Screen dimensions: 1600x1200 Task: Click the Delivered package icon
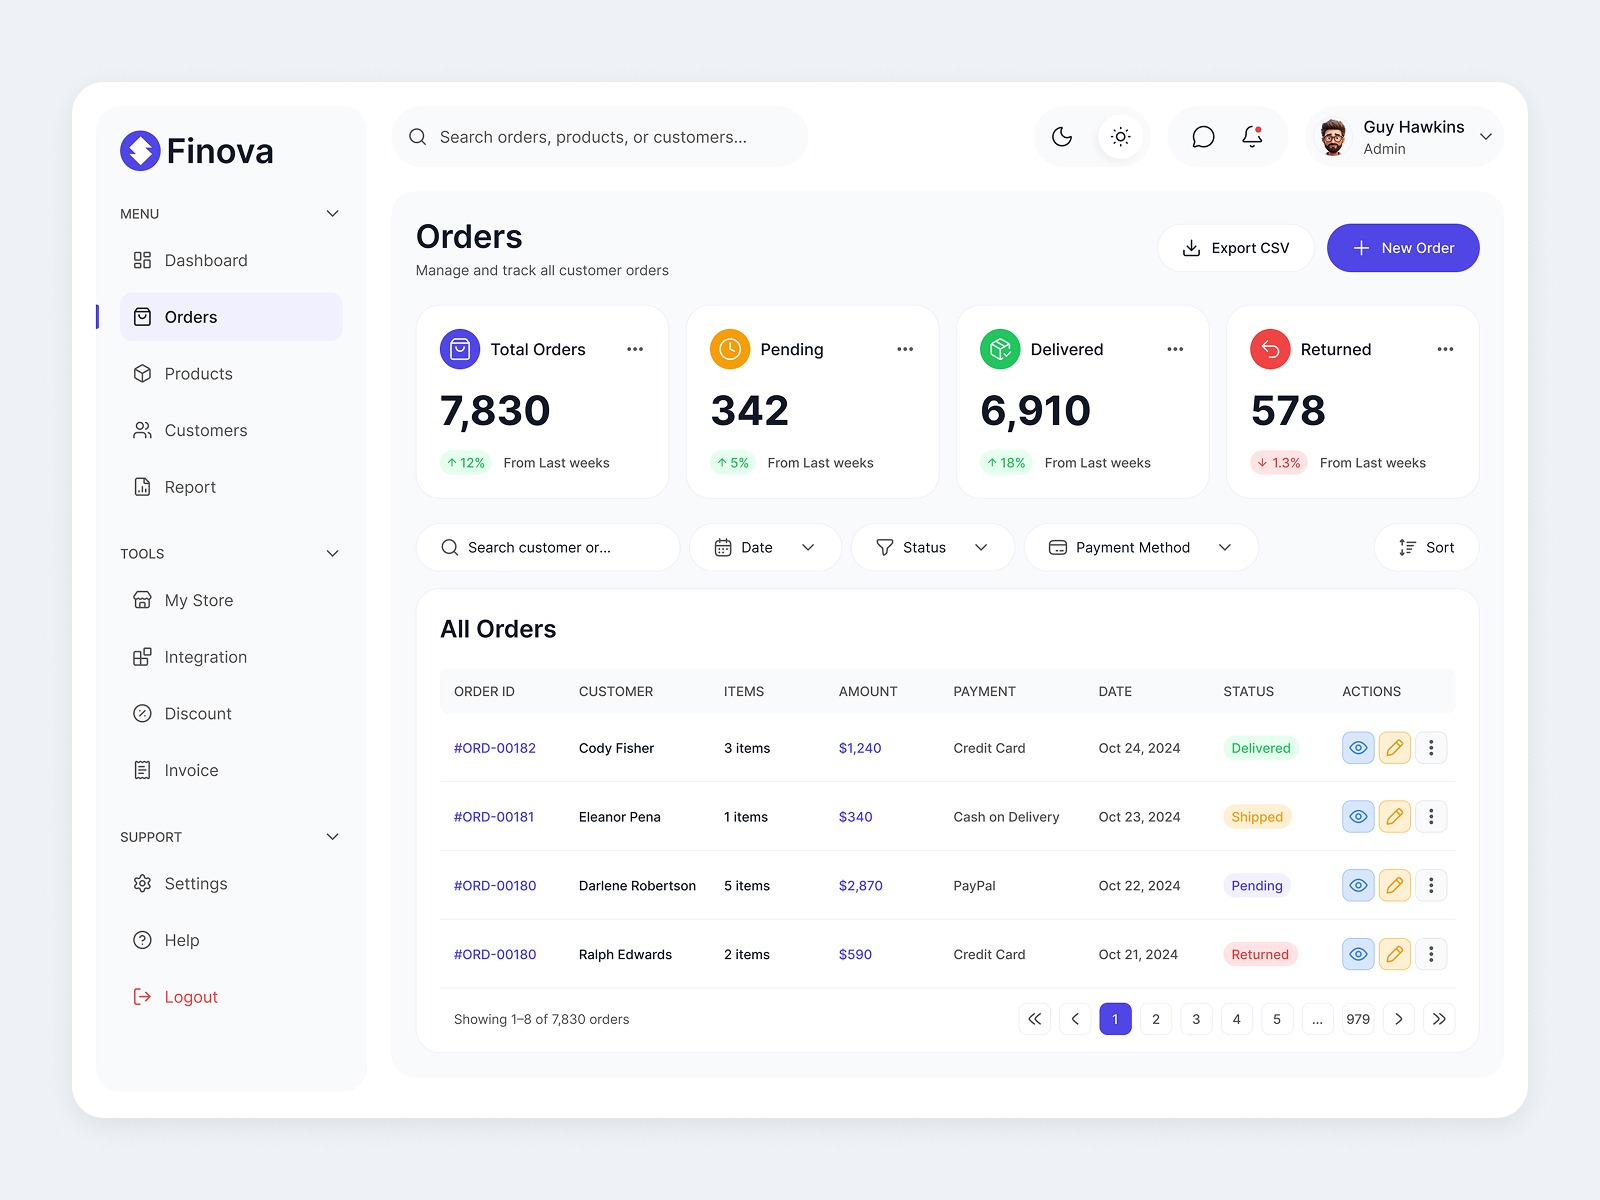1000,349
